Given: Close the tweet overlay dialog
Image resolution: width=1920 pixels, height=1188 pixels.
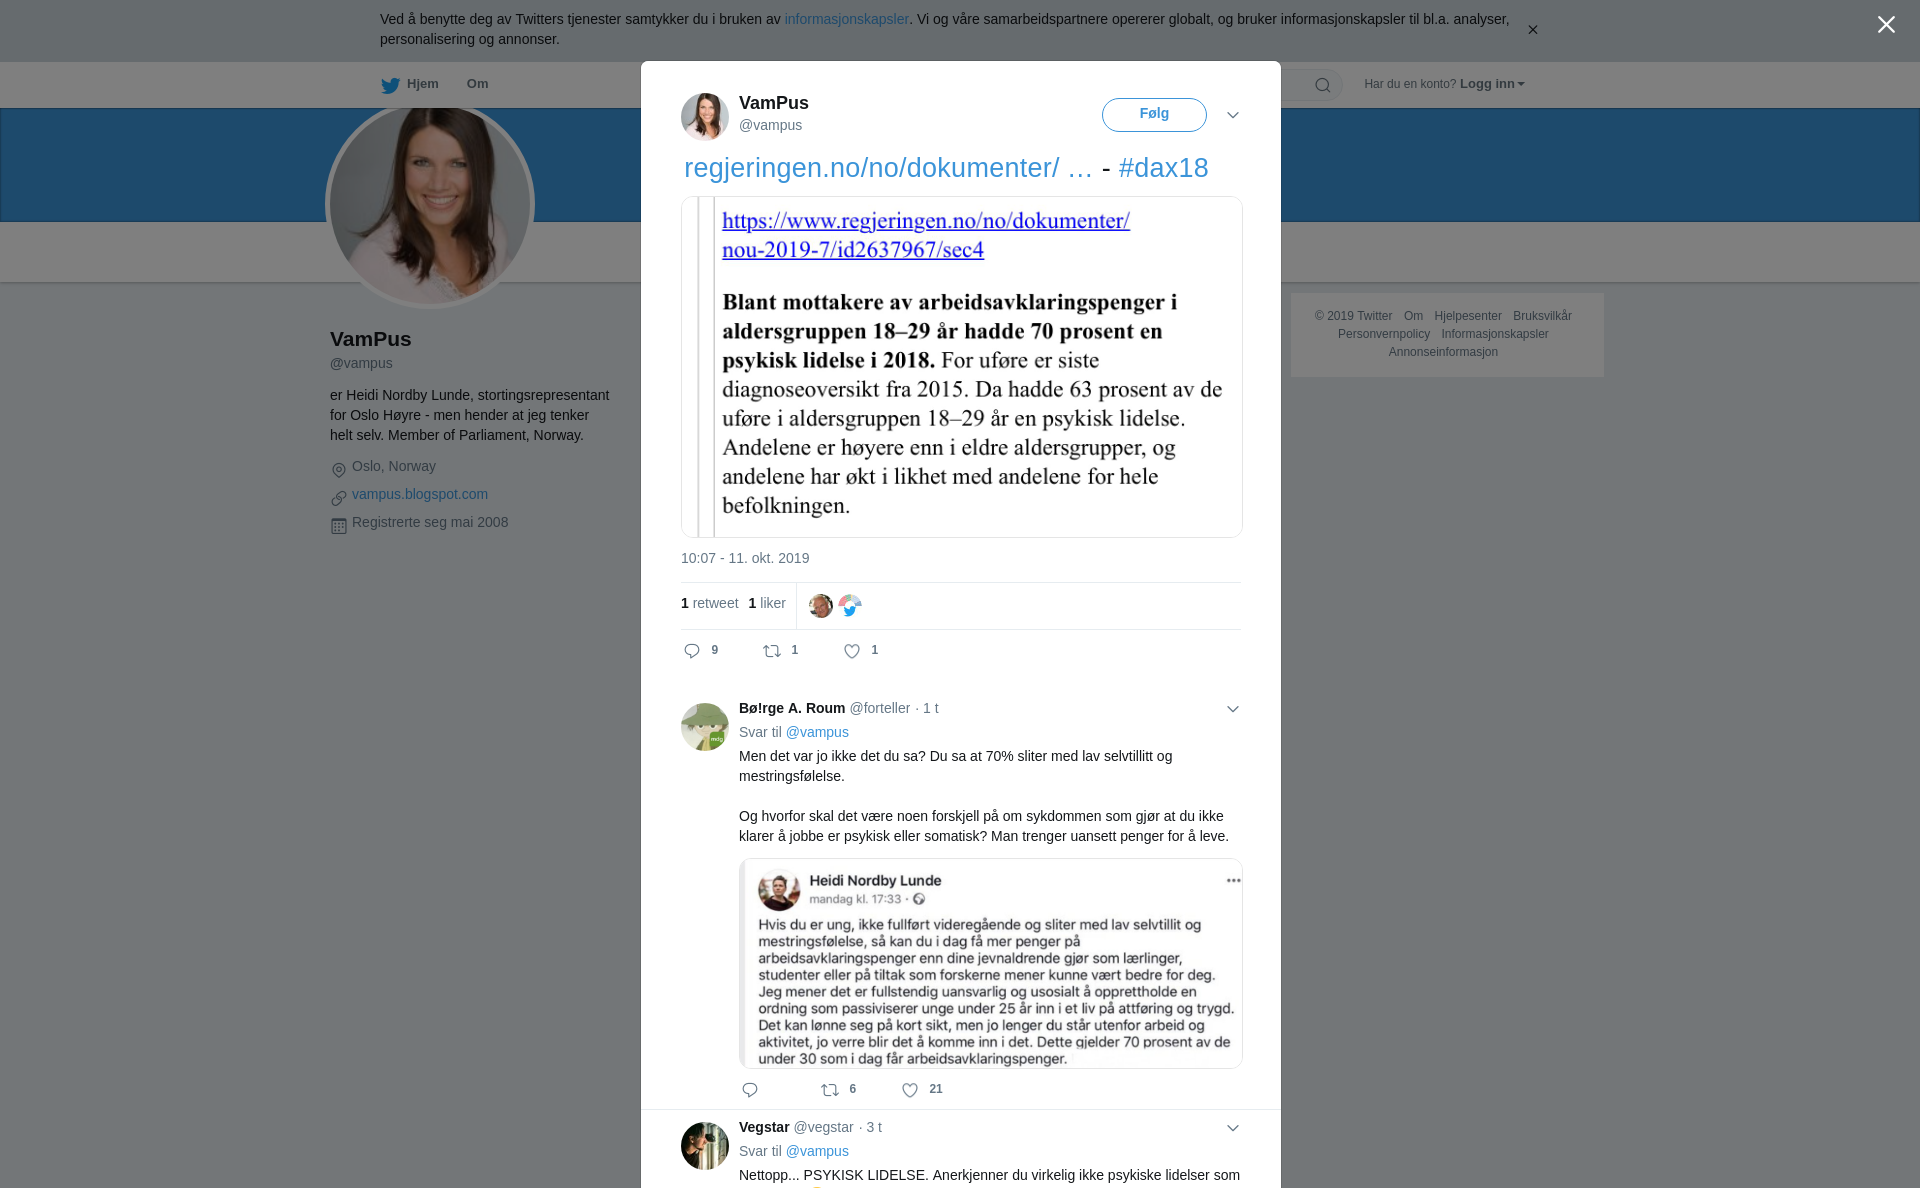Looking at the screenshot, I should (x=1886, y=25).
